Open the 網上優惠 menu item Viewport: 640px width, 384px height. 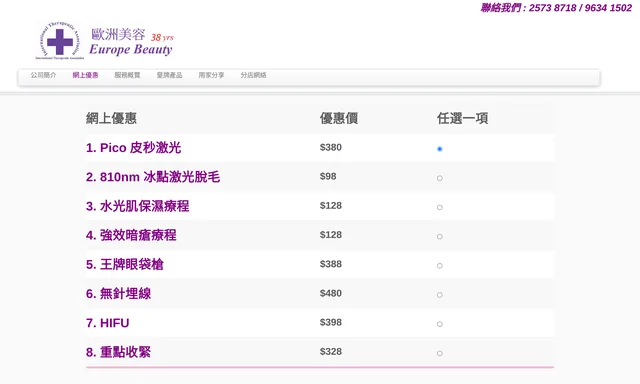click(85, 75)
